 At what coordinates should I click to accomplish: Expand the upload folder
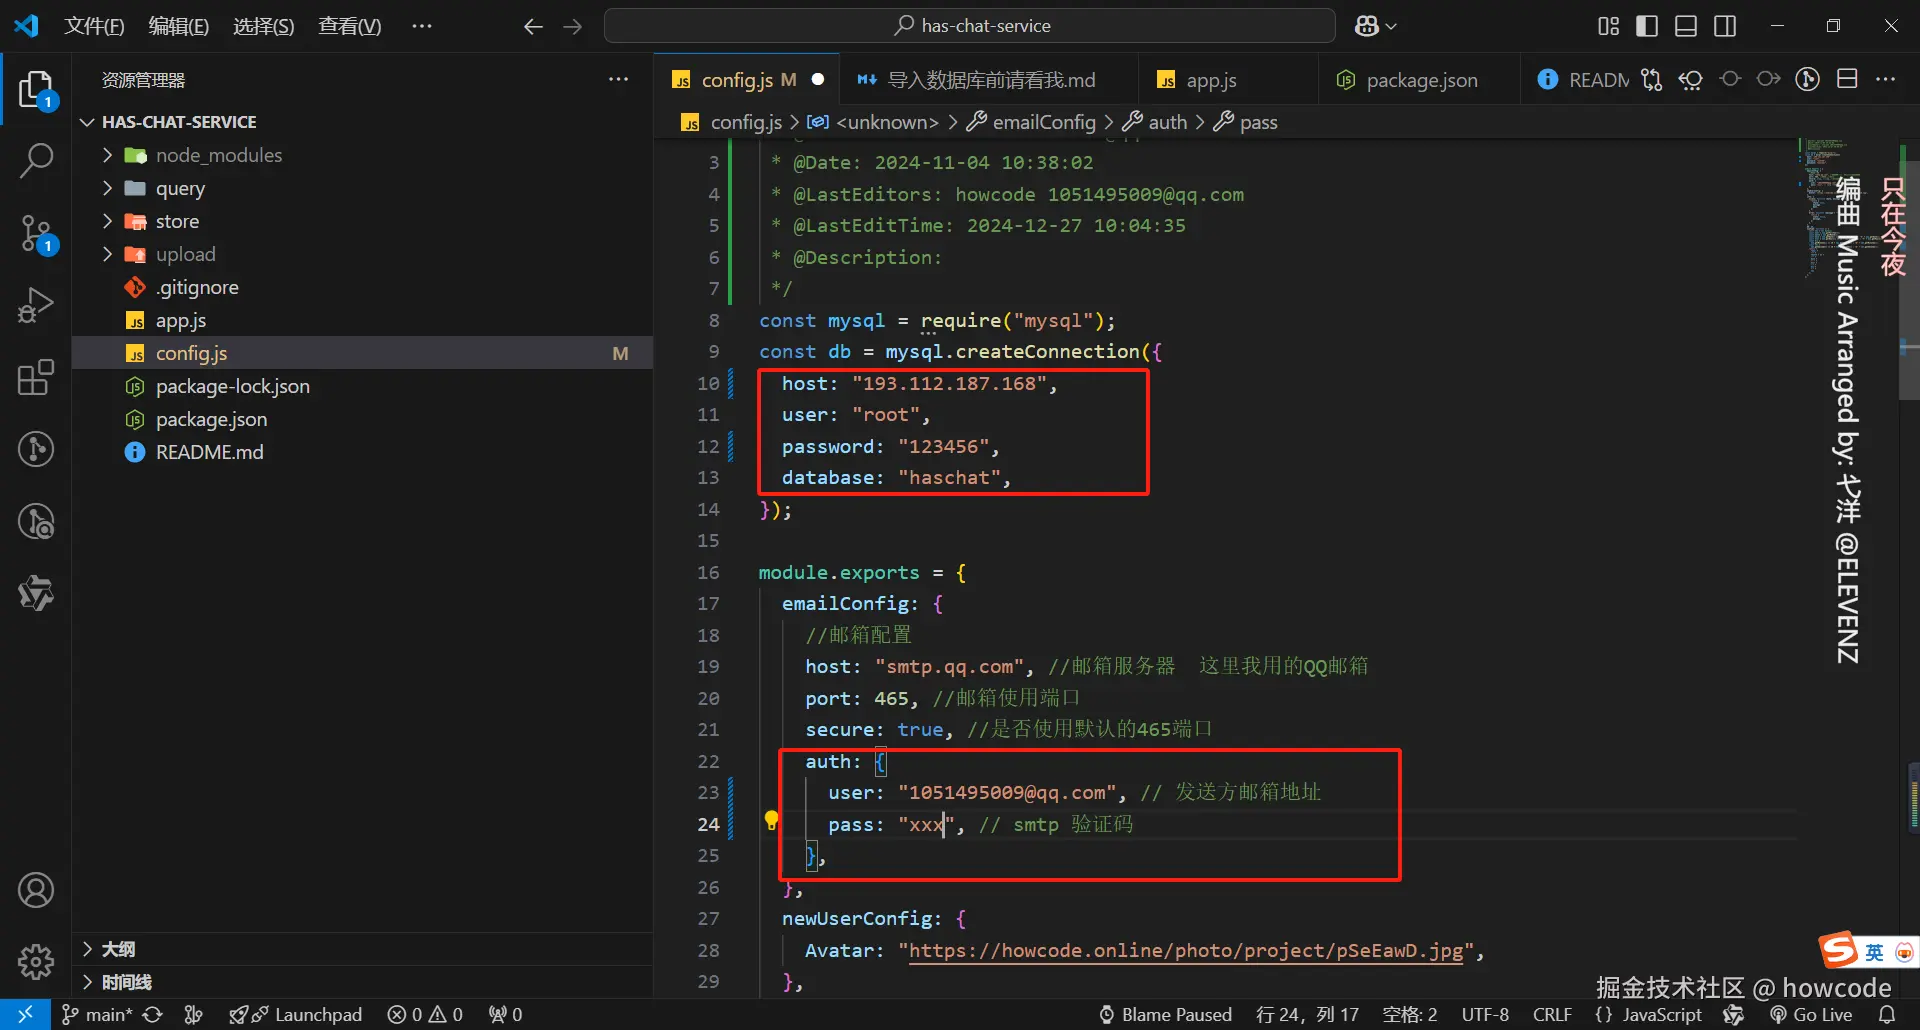tap(362, 254)
